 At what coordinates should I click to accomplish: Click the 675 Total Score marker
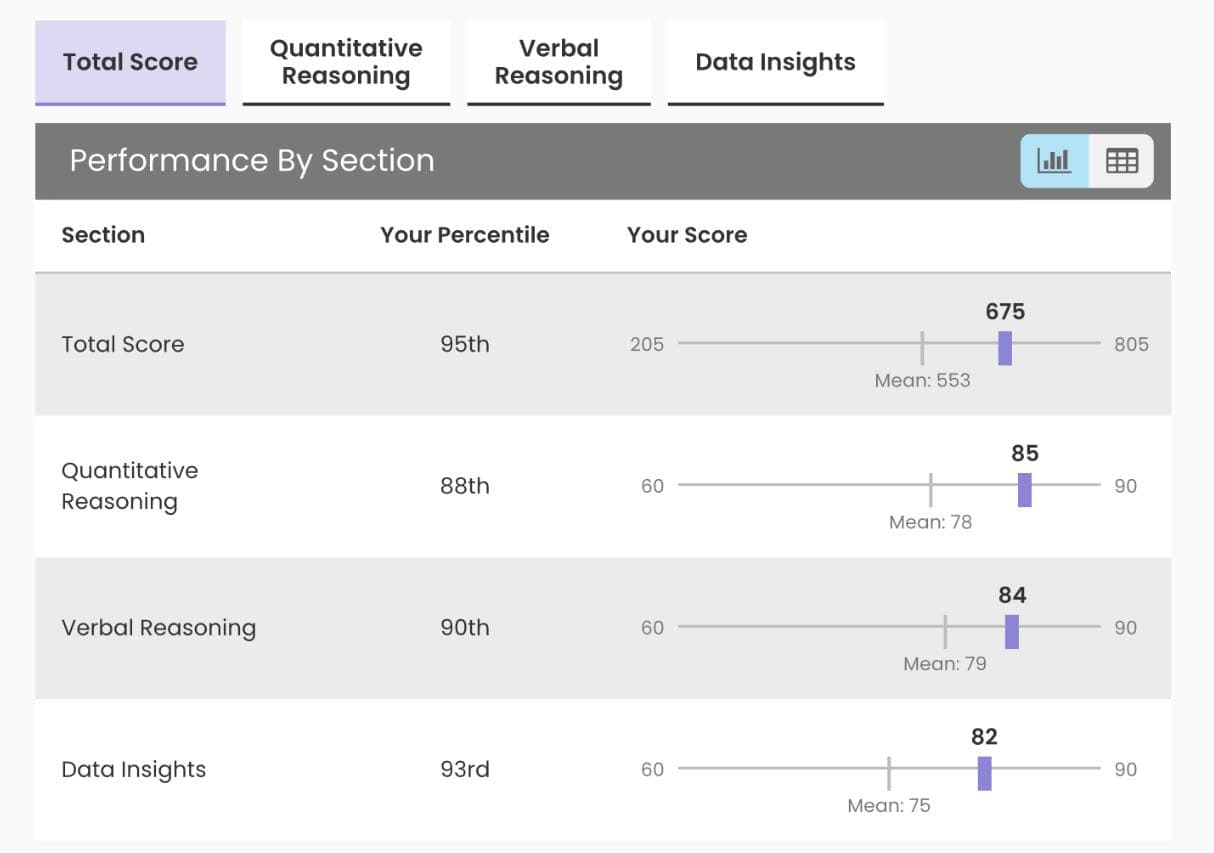point(1005,348)
